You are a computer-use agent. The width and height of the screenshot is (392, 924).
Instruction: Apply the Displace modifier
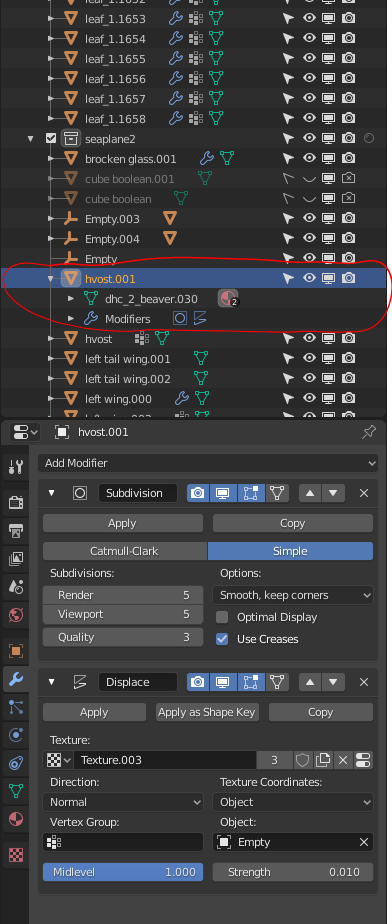pyautogui.click(x=94, y=712)
